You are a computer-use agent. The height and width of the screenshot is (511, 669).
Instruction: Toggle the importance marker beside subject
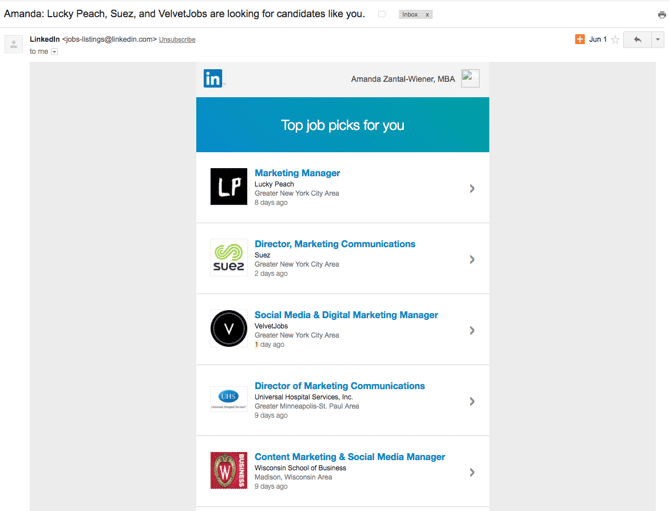pos(382,15)
